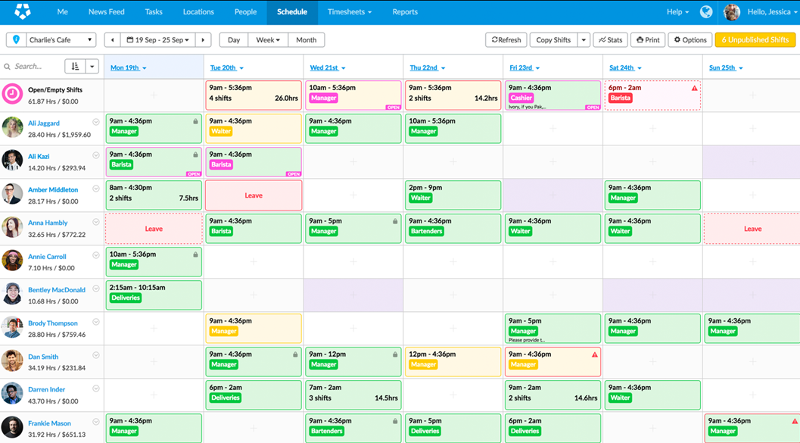Click Ali Jaggard's collapse circle icon

pyautogui.click(x=96, y=122)
